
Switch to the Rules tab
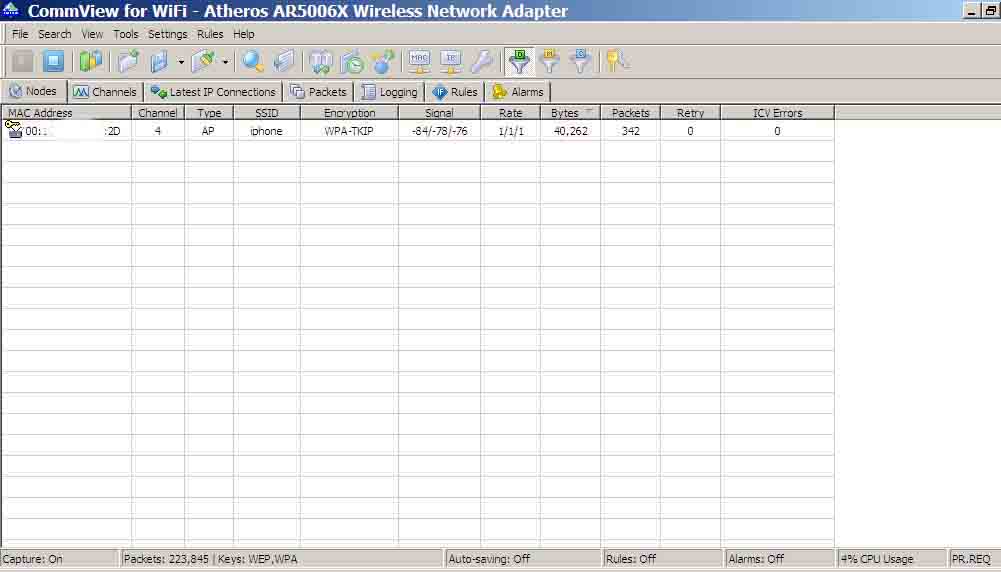455,92
